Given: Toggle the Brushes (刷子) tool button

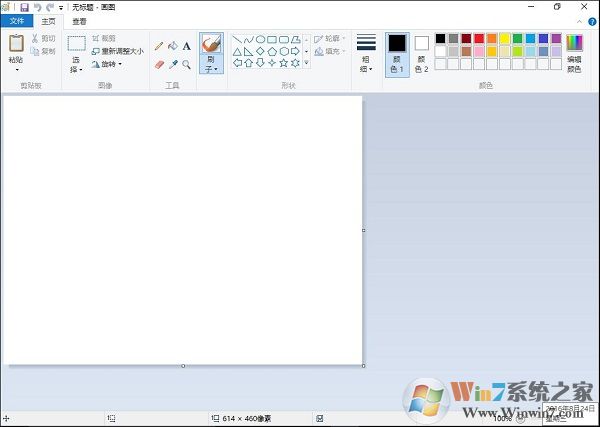Looking at the screenshot, I should (211, 53).
